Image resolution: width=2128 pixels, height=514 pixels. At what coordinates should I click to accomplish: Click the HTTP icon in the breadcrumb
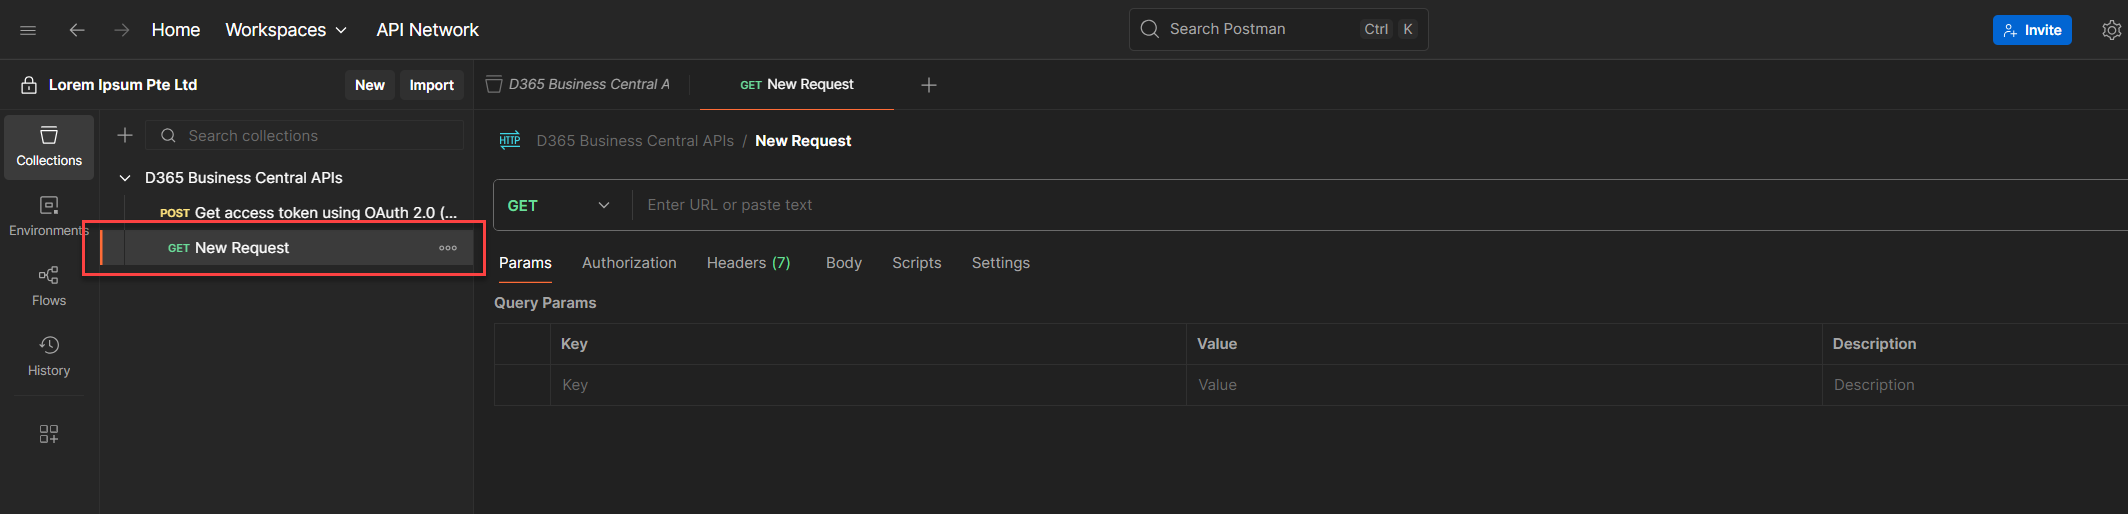pyautogui.click(x=510, y=141)
